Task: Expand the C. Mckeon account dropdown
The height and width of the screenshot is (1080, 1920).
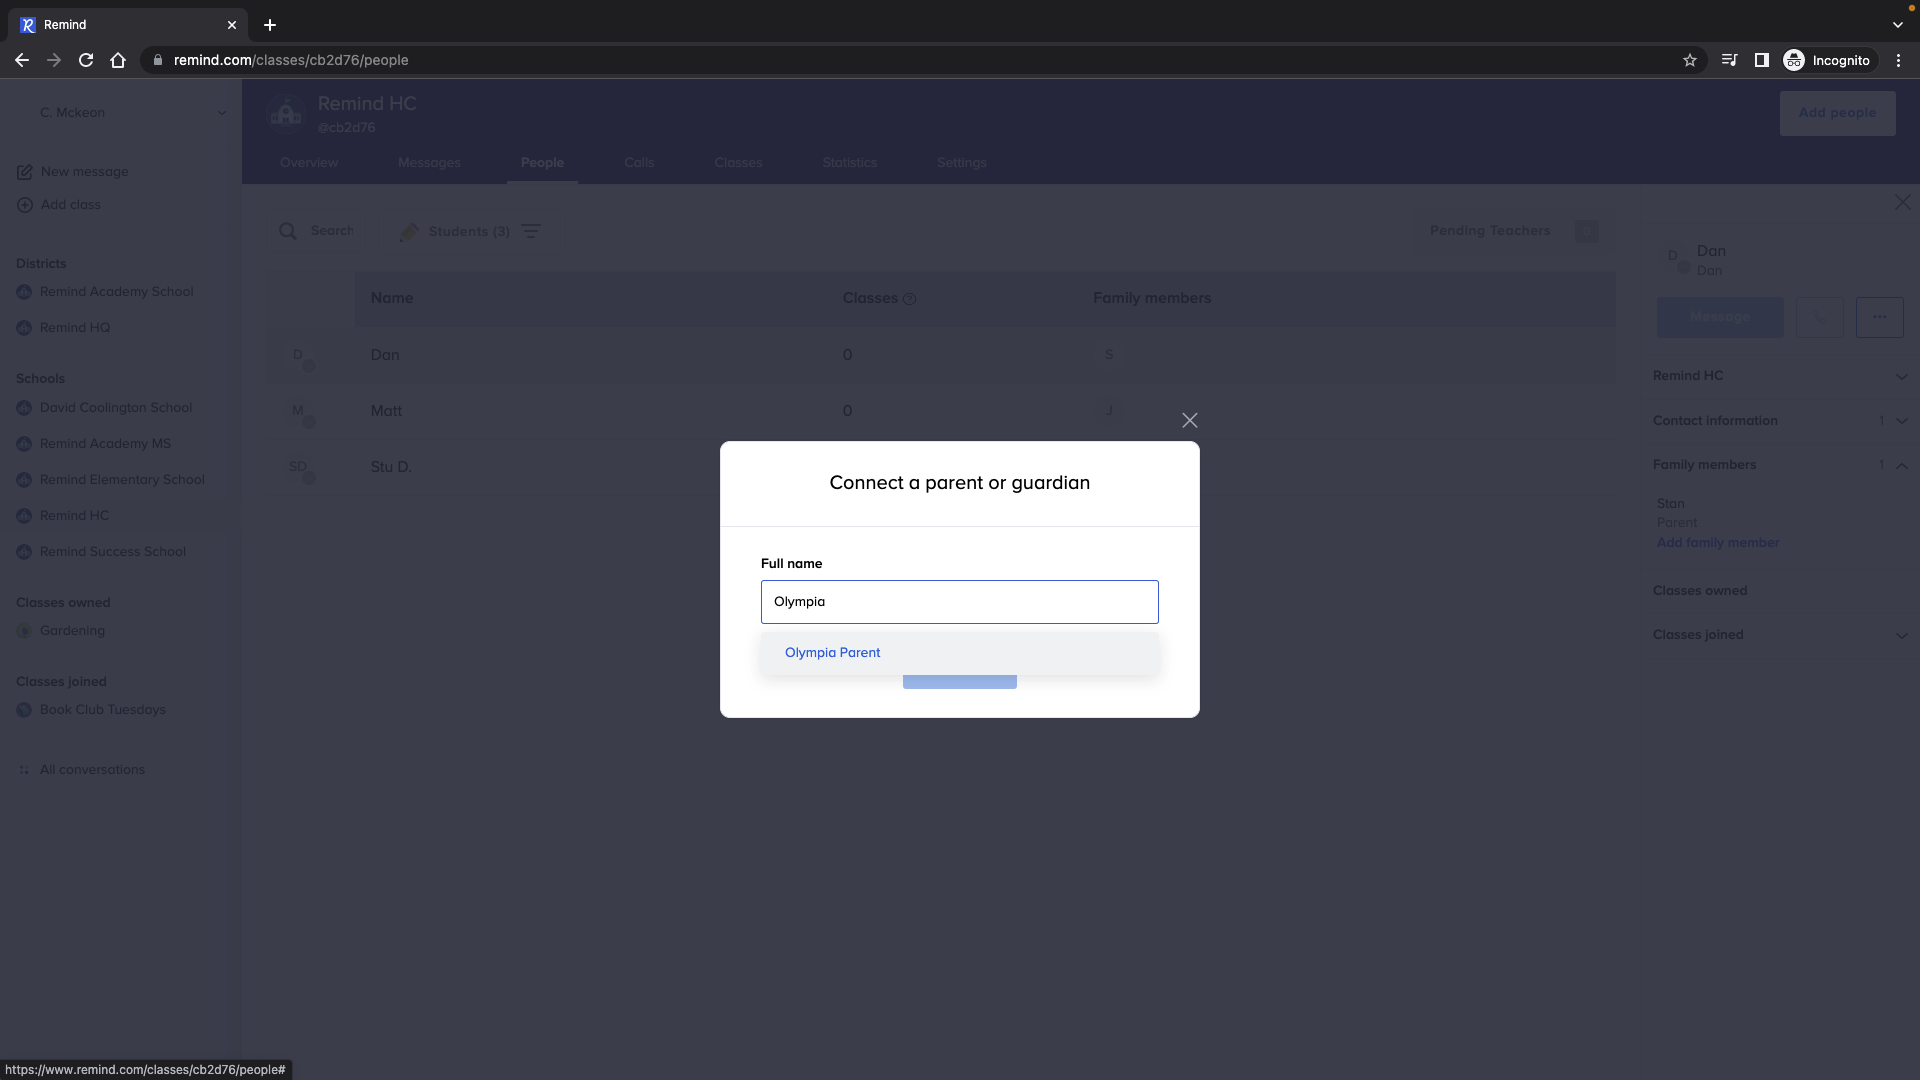Action: pos(221,113)
